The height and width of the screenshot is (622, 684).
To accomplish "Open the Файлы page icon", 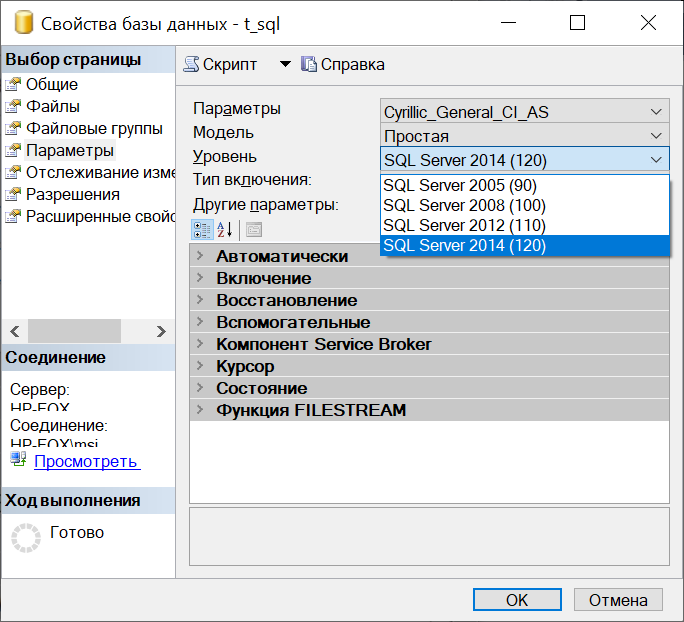I will click(x=13, y=106).
